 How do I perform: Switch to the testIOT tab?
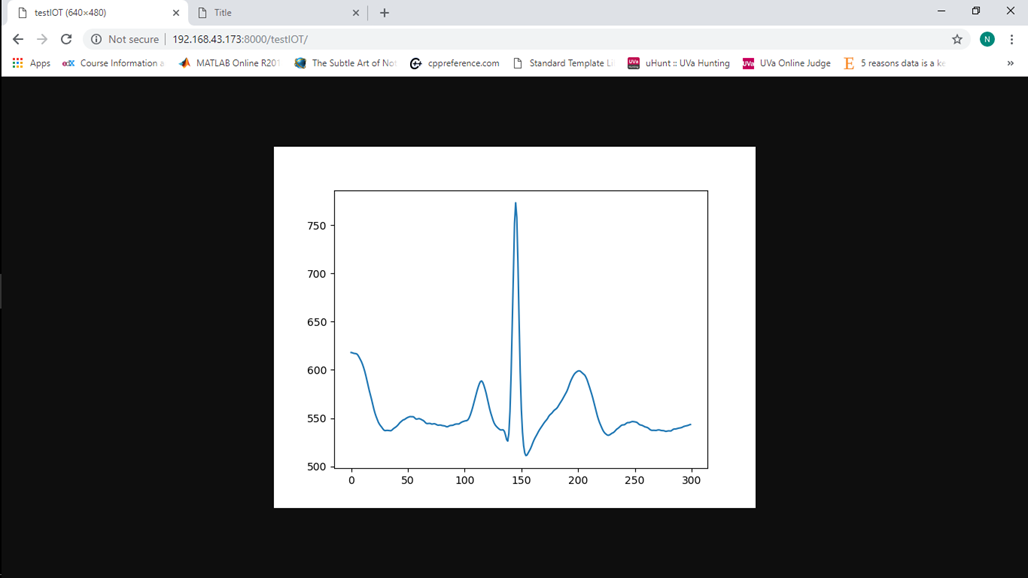click(97, 13)
